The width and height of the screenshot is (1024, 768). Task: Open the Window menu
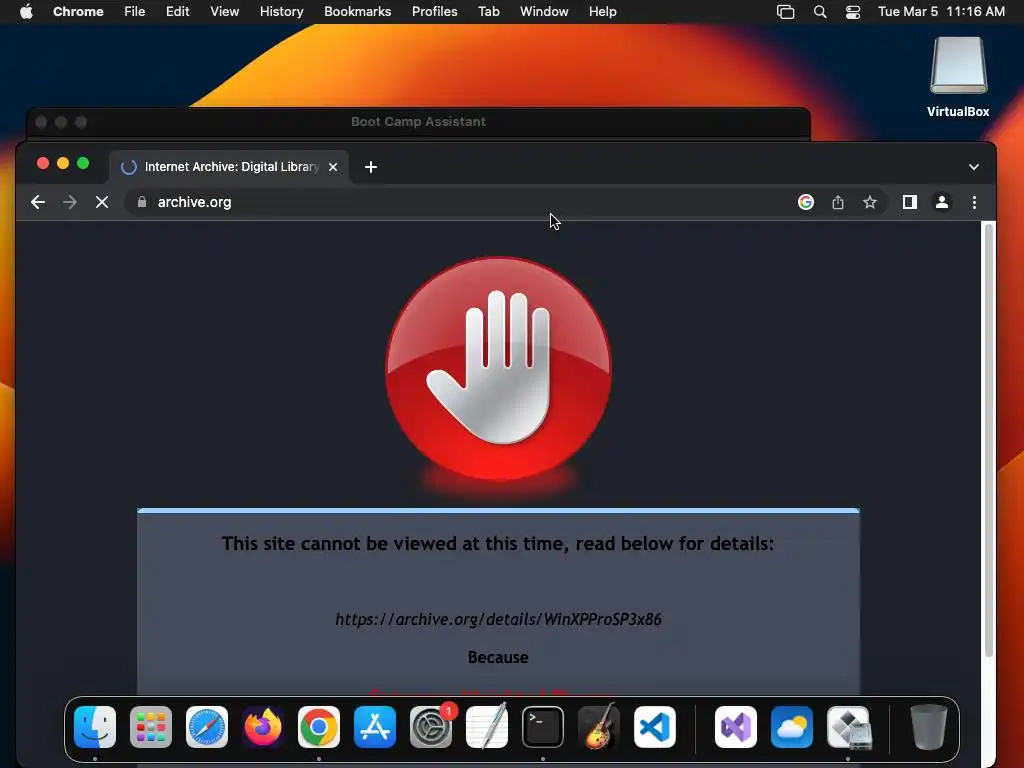point(544,12)
